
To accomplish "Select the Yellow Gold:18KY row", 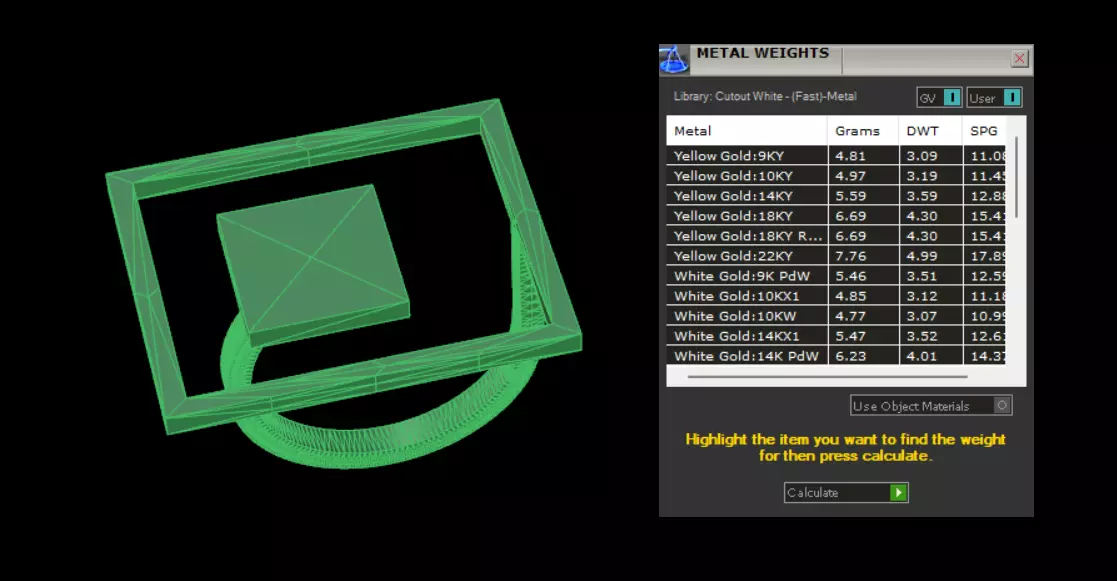I will 836,215.
